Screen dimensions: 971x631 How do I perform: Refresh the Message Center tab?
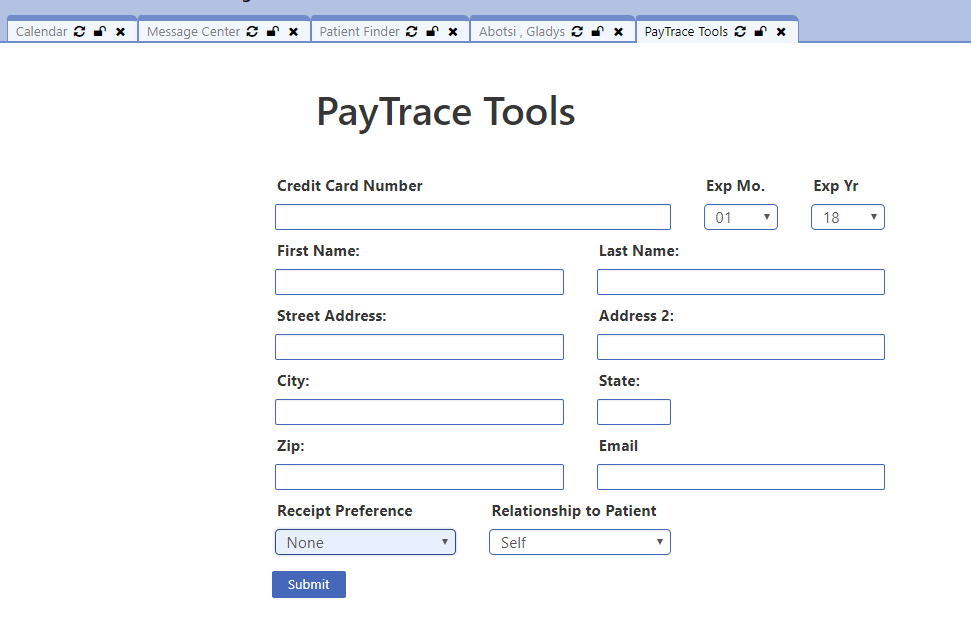click(252, 32)
